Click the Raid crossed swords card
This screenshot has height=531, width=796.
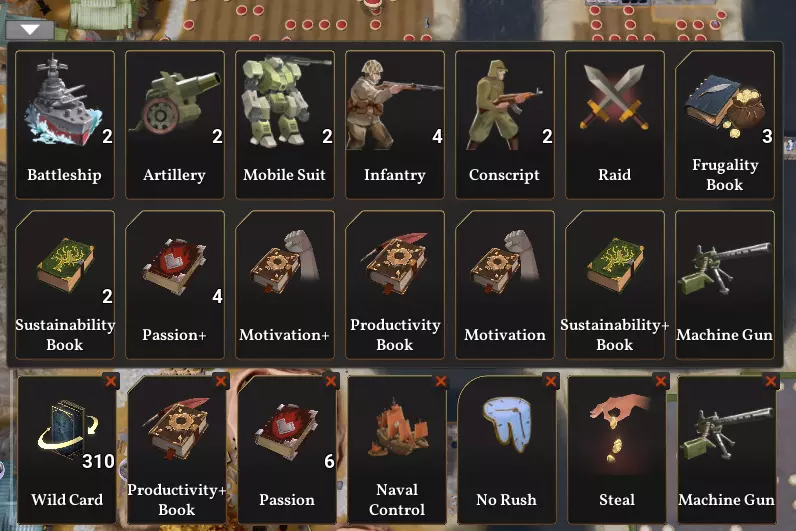615,124
